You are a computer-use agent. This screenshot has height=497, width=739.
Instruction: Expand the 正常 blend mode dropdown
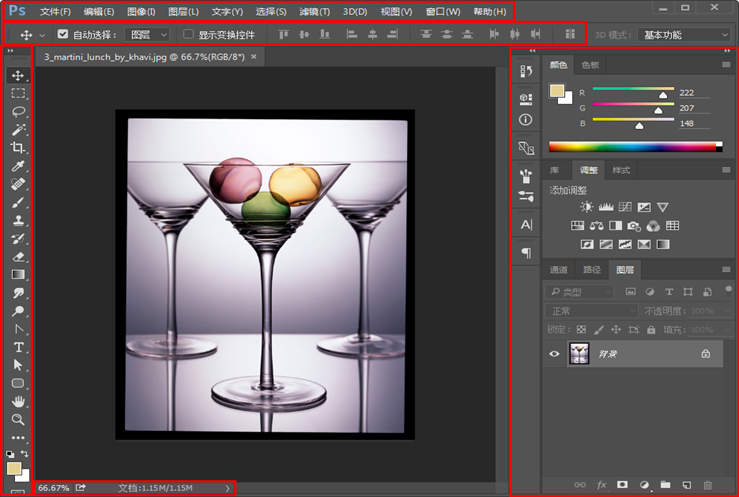coord(590,311)
